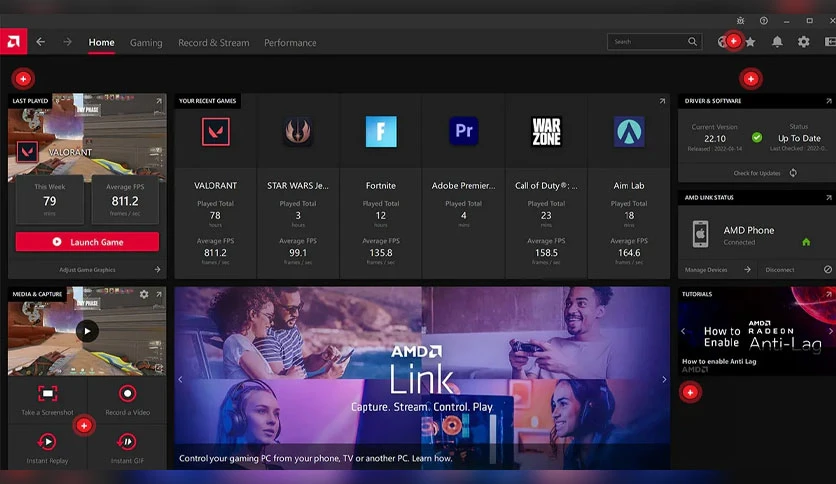This screenshot has width=836, height=484.
Task: Open help question mark icon
Action: point(763,21)
